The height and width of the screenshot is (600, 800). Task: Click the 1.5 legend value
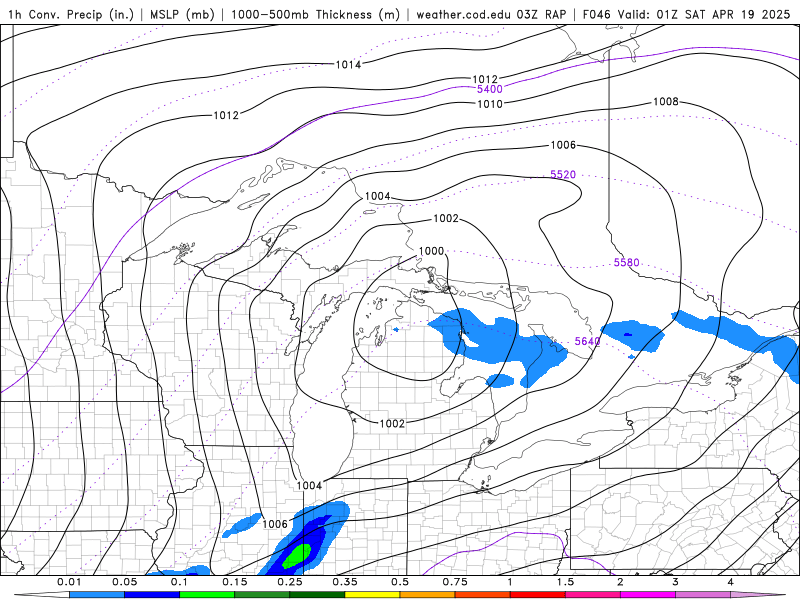tap(565, 582)
